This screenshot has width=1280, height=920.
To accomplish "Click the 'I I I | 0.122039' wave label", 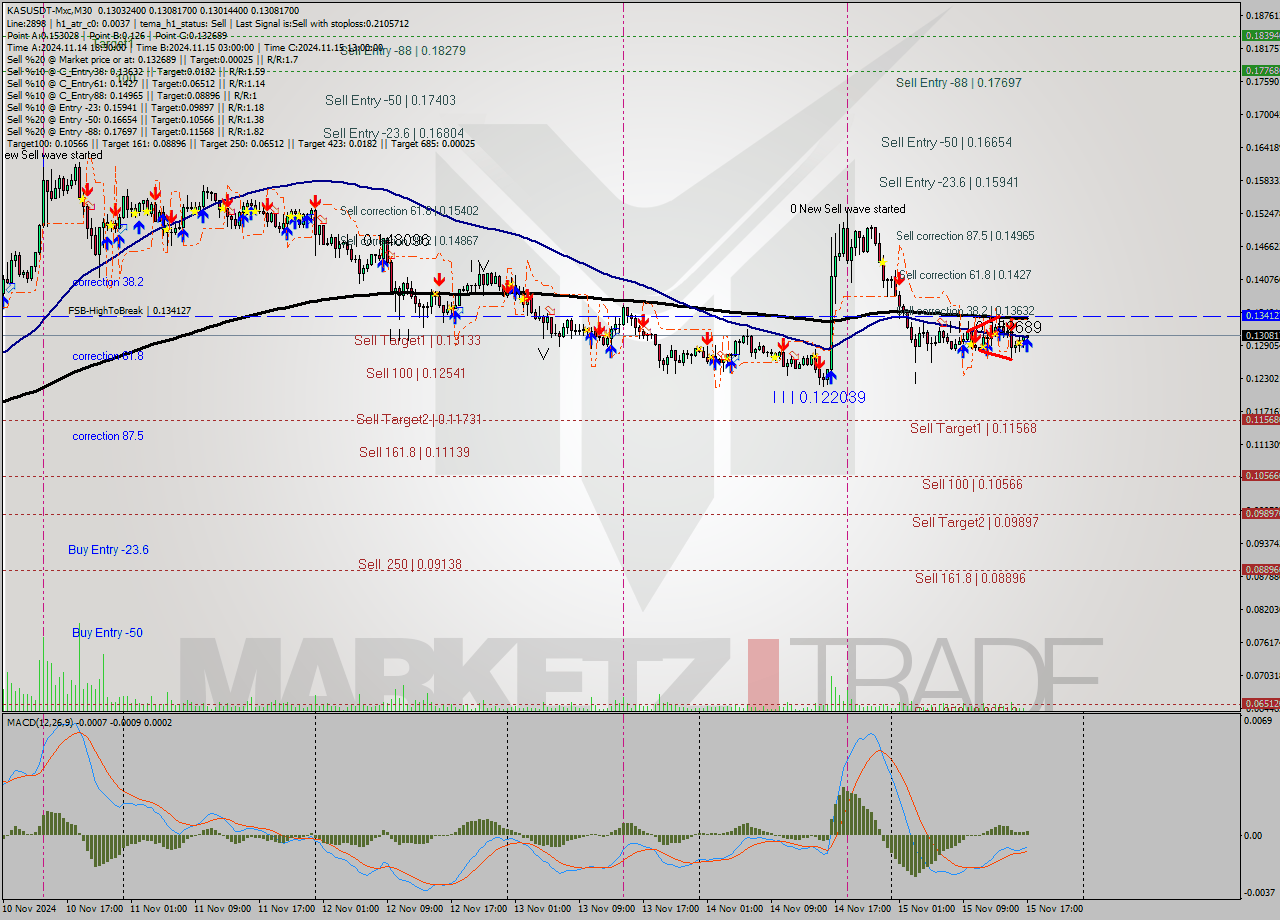I will 818,397.
